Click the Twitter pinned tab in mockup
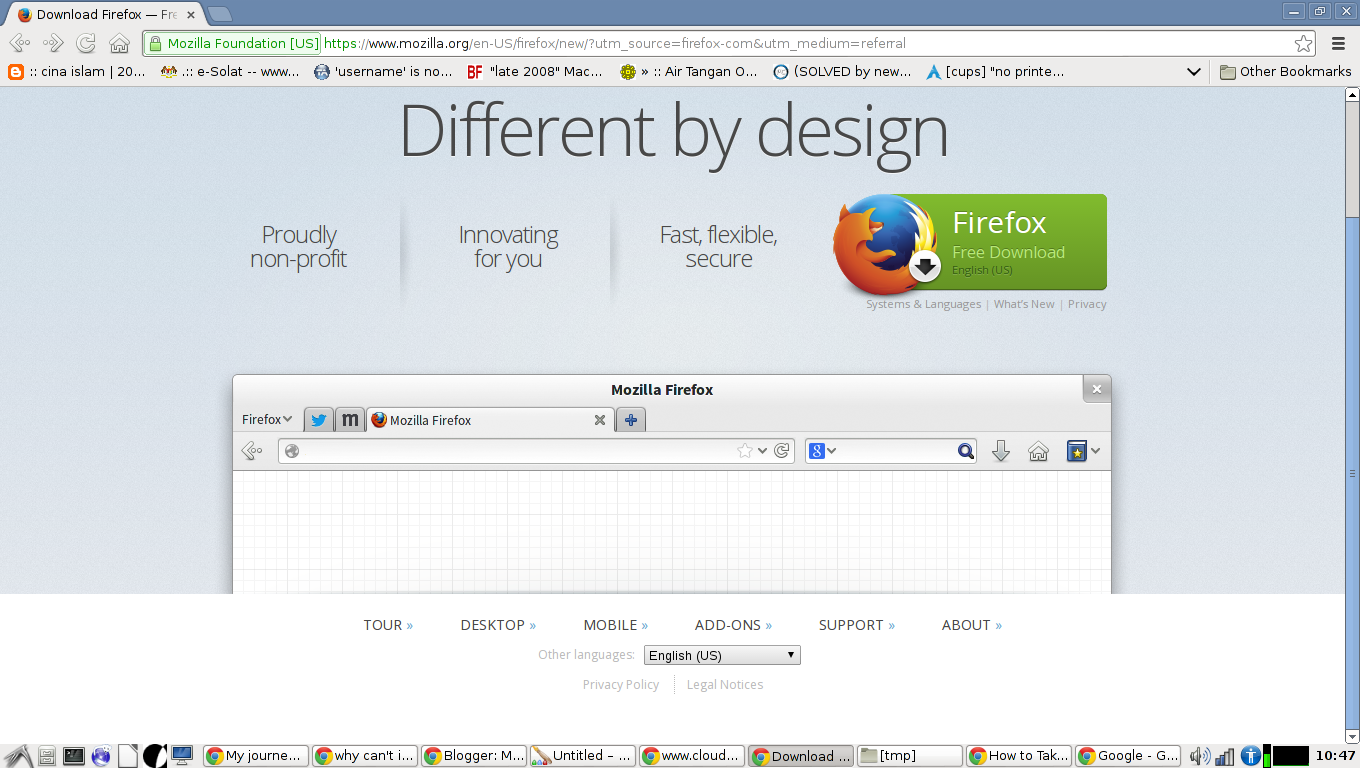This screenshot has height=768, width=1360. (318, 420)
